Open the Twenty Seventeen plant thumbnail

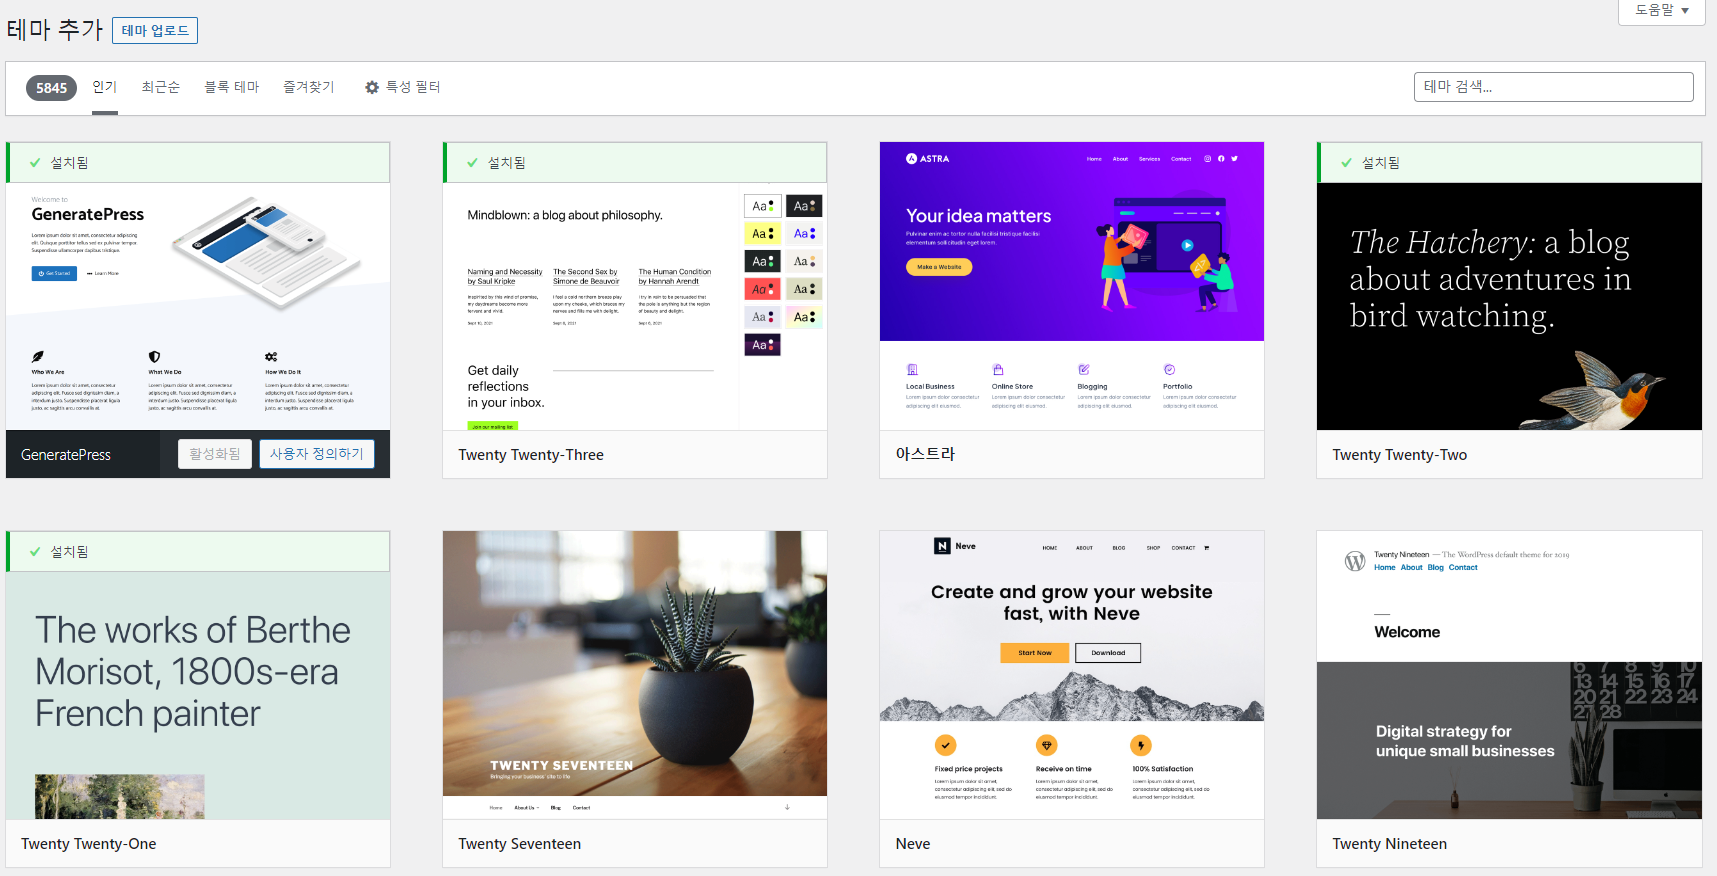click(x=635, y=675)
